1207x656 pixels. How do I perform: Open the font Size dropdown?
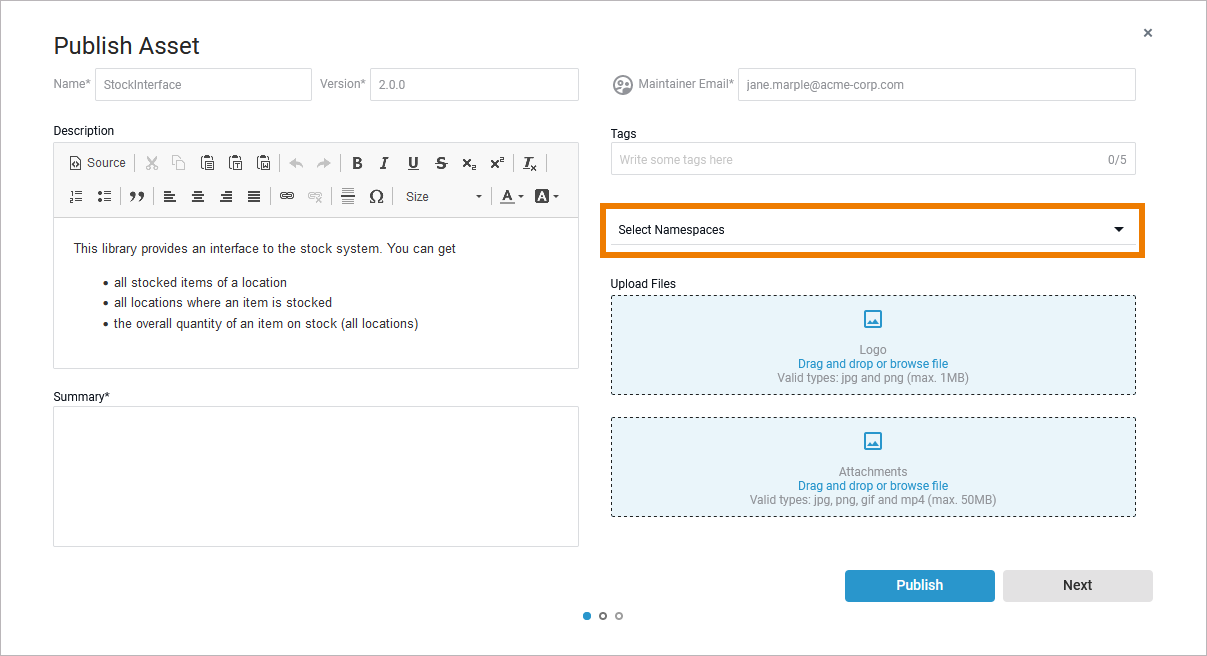(x=443, y=197)
